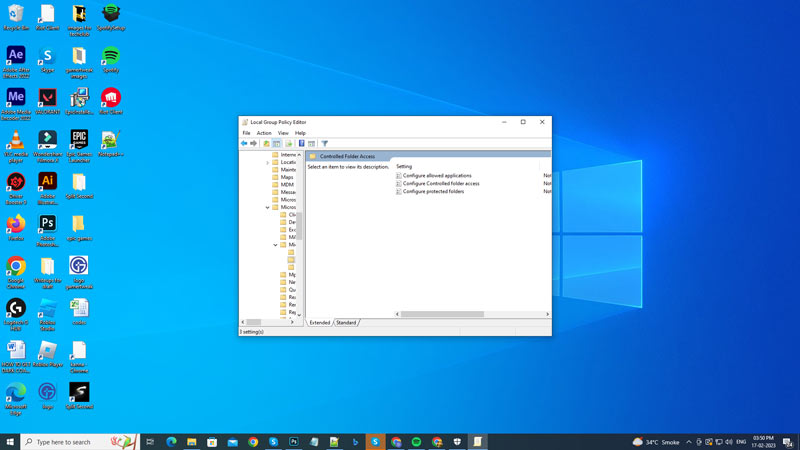
Task: Select the Adobe Media Encoder desktop icon
Action: tap(16, 104)
